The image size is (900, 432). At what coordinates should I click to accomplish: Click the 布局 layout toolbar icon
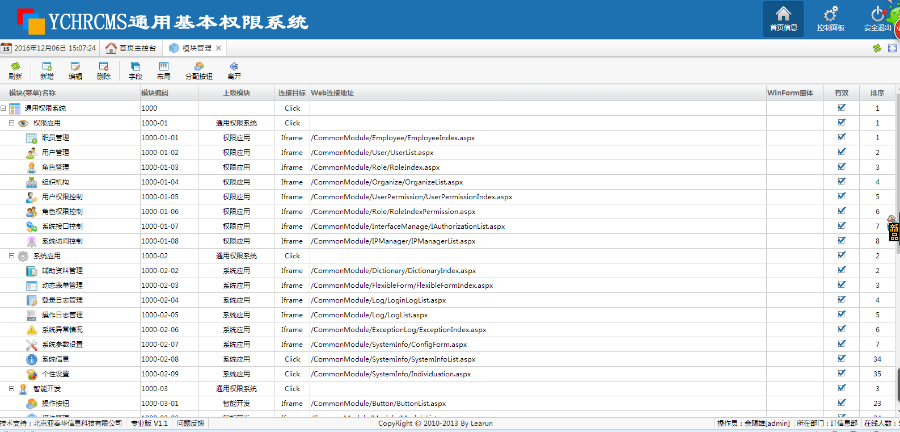coord(163,69)
